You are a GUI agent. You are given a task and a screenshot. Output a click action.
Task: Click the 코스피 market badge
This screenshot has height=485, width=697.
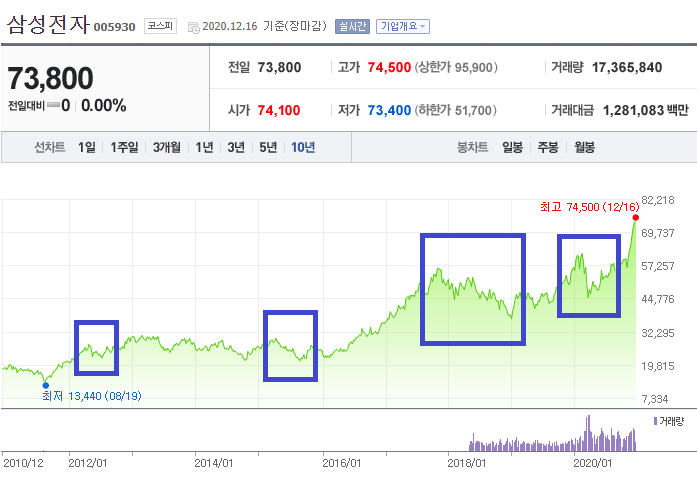tap(160, 26)
